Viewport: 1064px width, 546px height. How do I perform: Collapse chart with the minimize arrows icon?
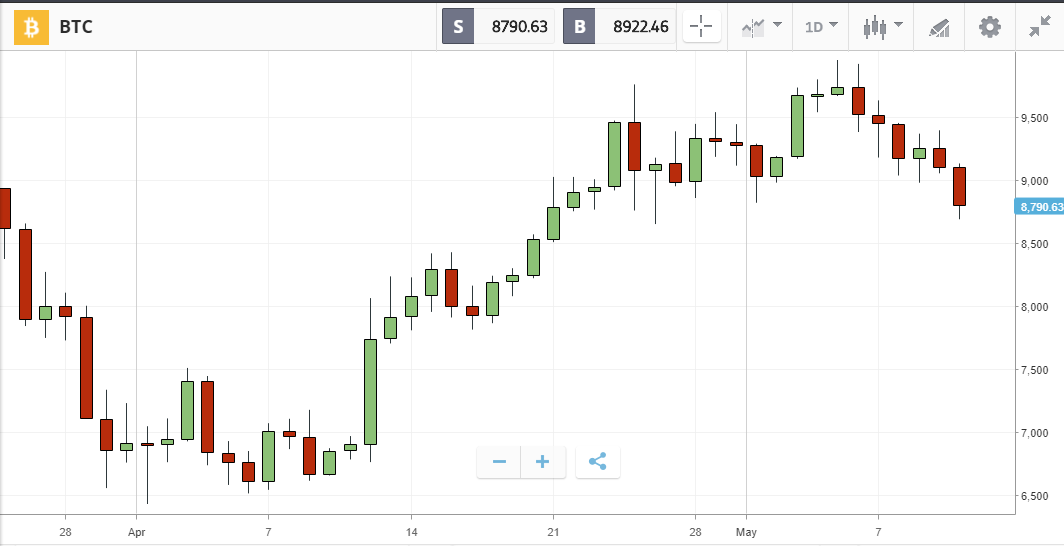(x=1039, y=27)
